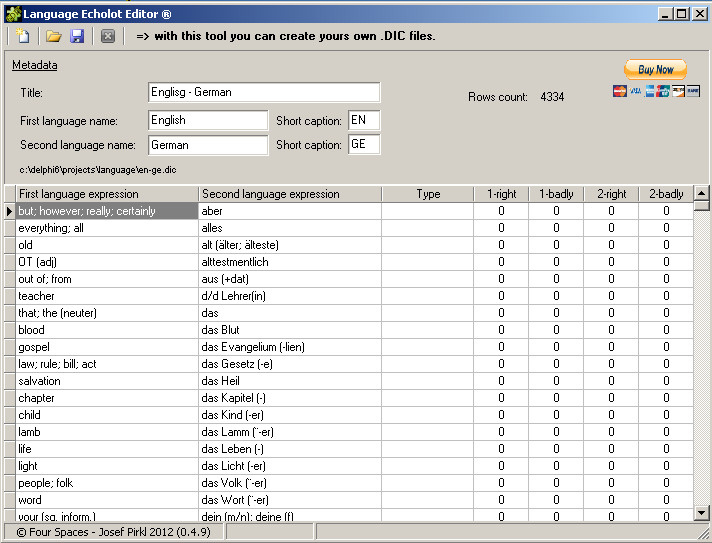The width and height of the screenshot is (712, 543).
Task: Select the 'people; folk' cell
Action: (107, 483)
